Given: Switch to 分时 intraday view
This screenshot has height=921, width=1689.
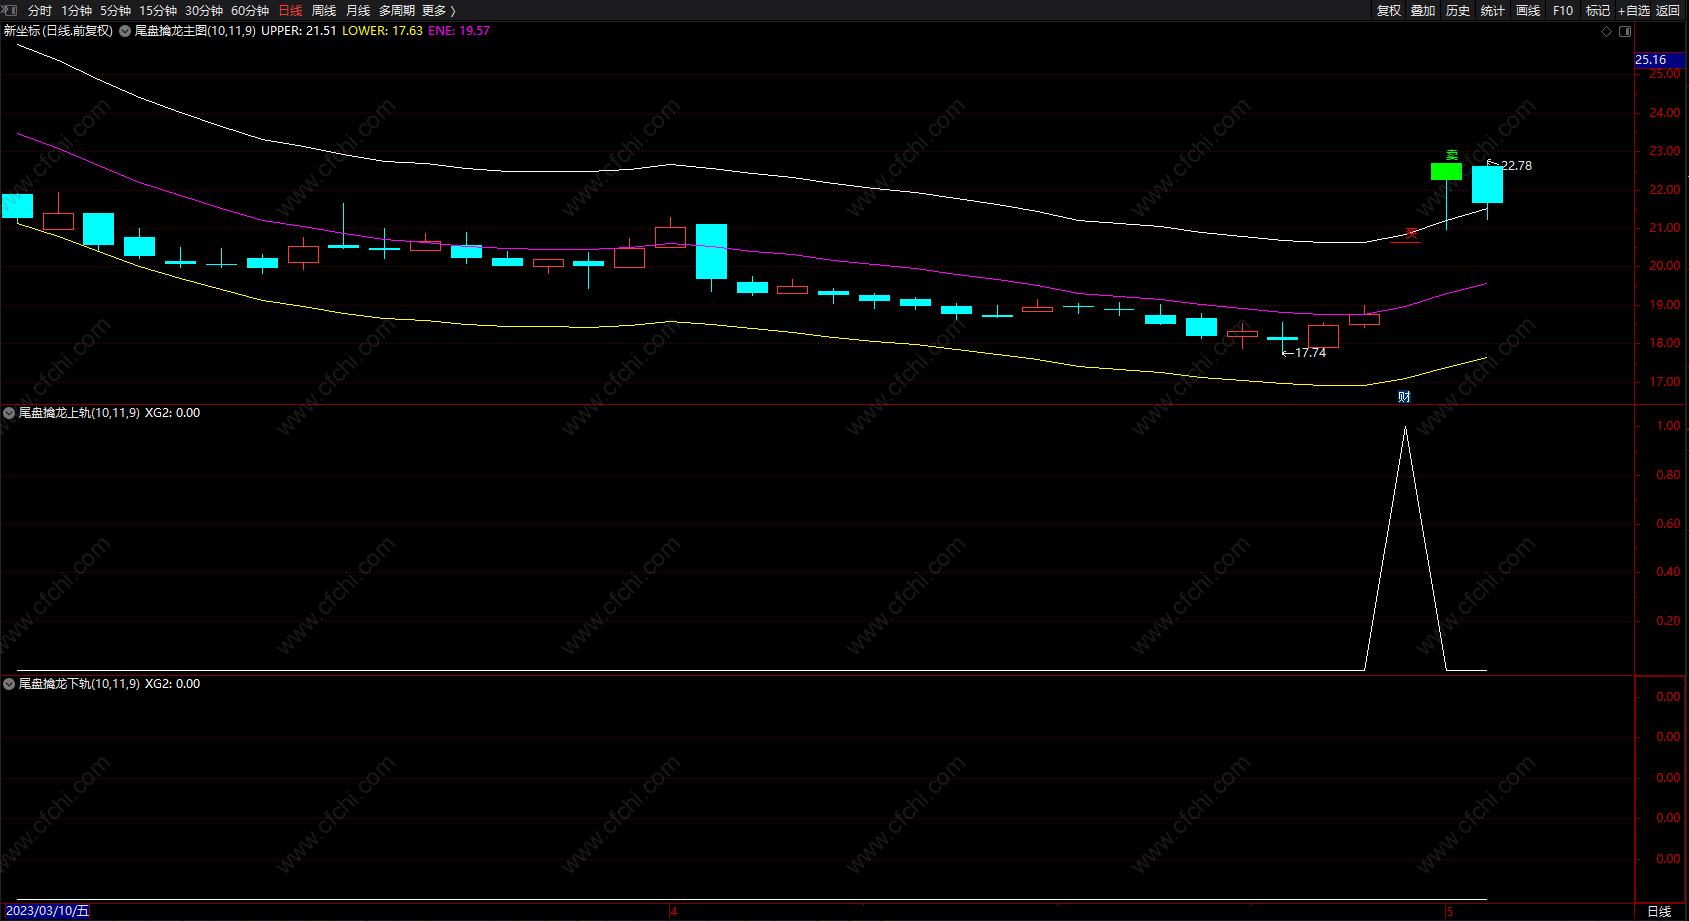Looking at the screenshot, I should pyautogui.click(x=40, y=10).
